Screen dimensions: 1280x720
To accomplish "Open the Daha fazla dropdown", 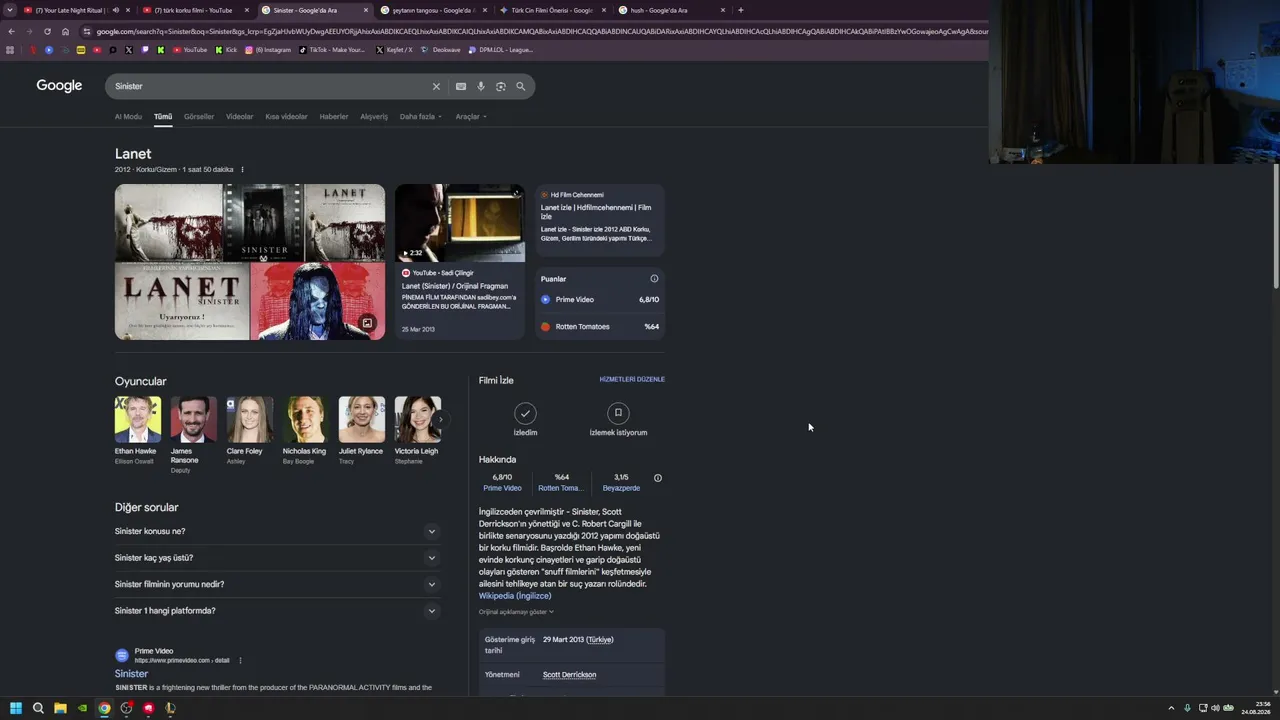I will tap(421, 117).
